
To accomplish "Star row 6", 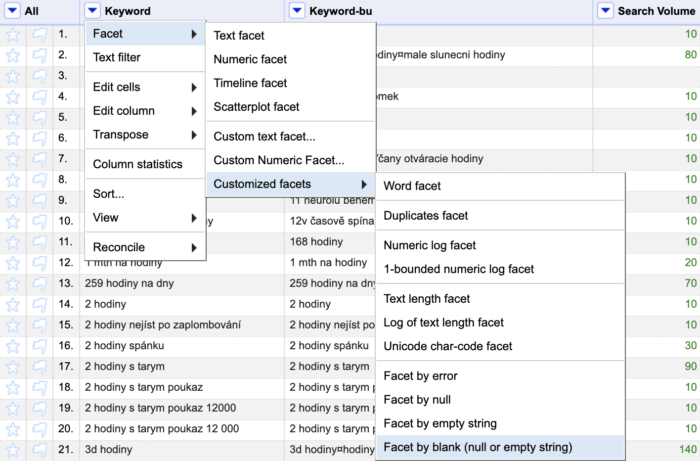I will [13, 138].
